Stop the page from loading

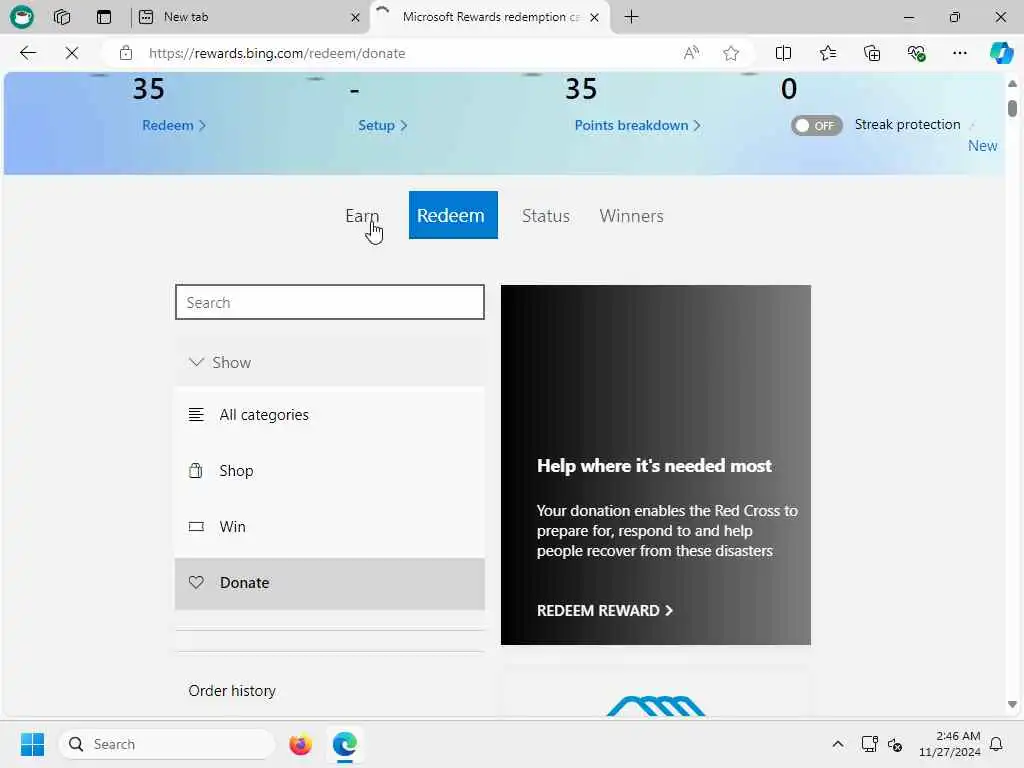point(72,53)
